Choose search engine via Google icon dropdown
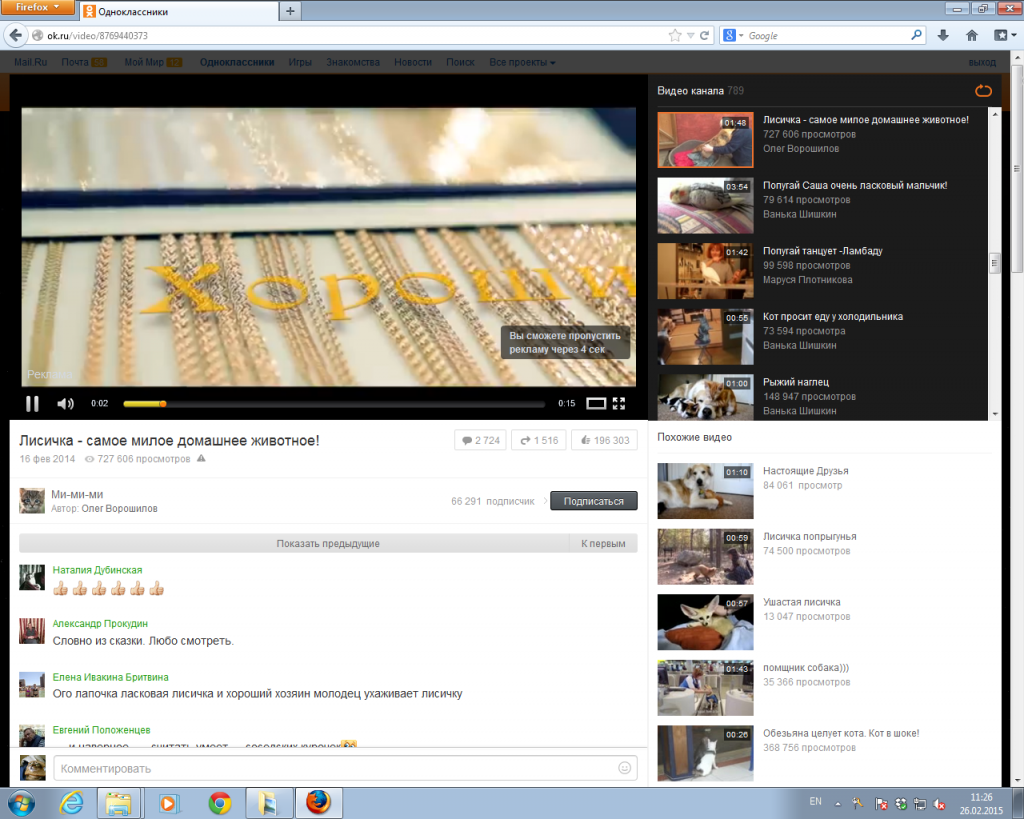Image resolution: width=1024 pixels, height=819 pixels. click(733, 35)
